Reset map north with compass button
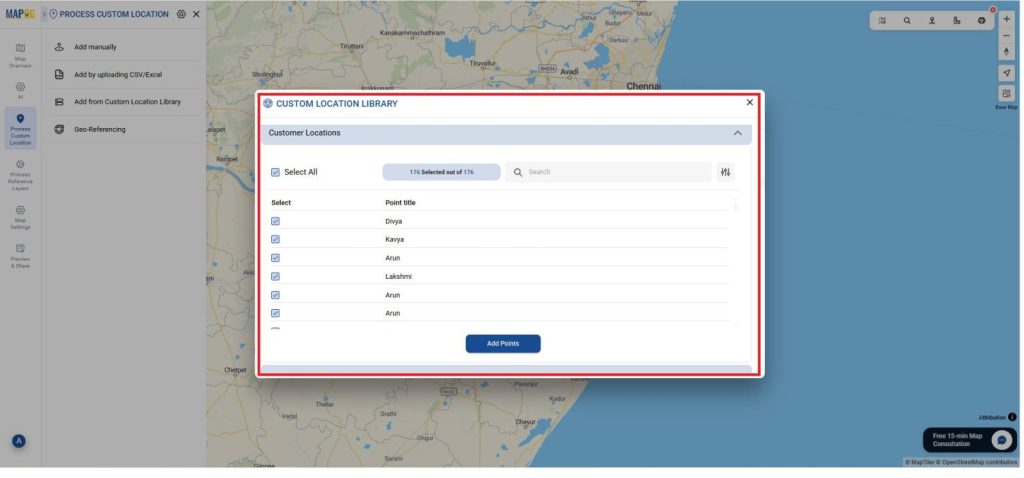Viewport: 1024px width, 478px height. (x=1006, y=52)
